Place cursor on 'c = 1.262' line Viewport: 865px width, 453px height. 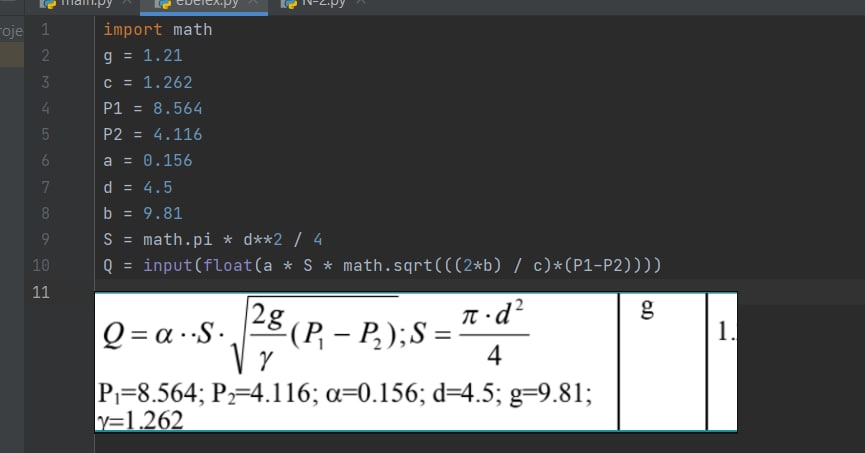[147, 82]
